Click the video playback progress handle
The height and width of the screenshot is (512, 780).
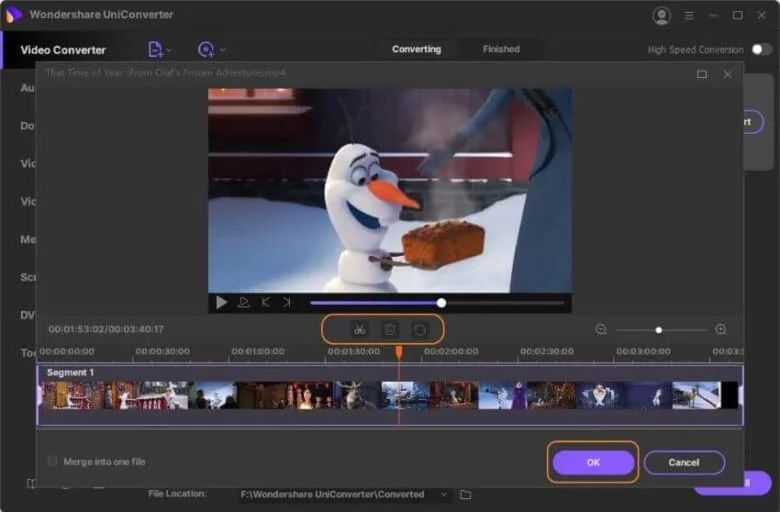click(x=441, y=303)
